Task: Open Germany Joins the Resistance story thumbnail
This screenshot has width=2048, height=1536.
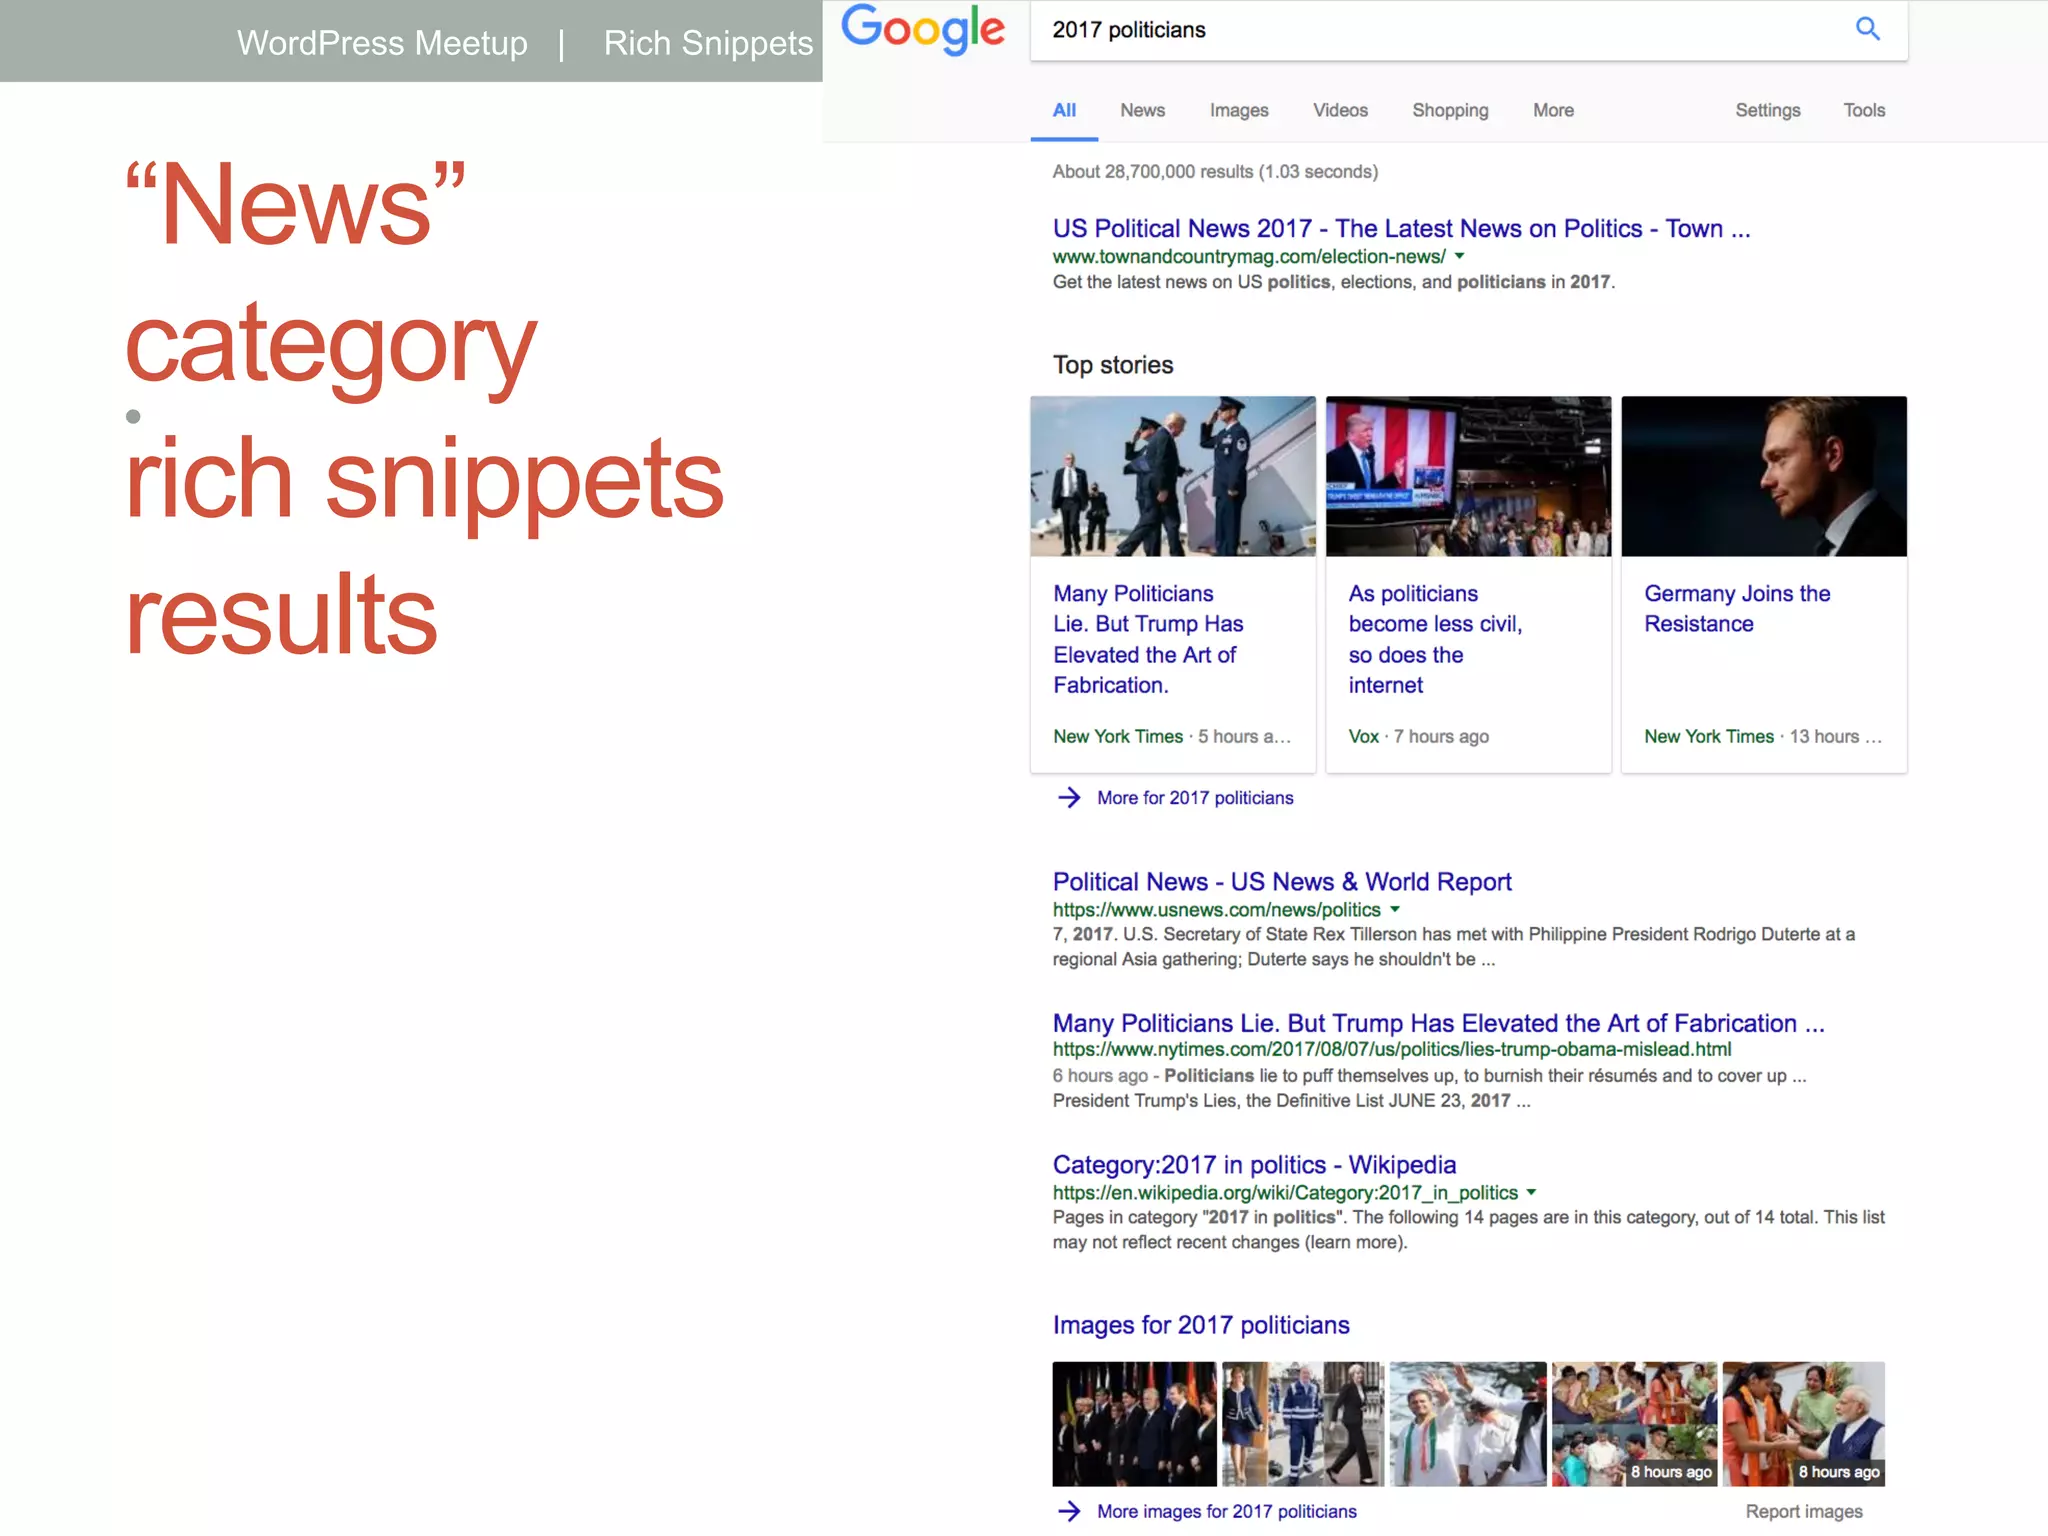Action: click(1763, 476)
